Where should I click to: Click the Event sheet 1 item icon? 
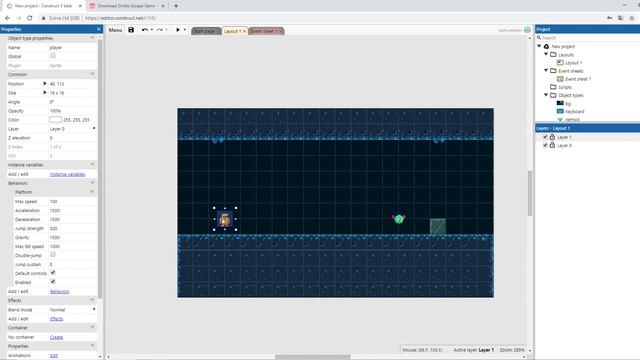(560, 79)
